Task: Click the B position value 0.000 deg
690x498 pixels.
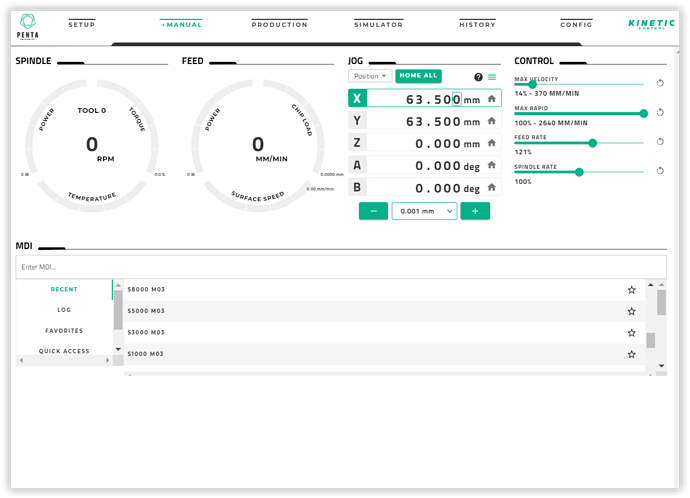Action: [448, 188]
